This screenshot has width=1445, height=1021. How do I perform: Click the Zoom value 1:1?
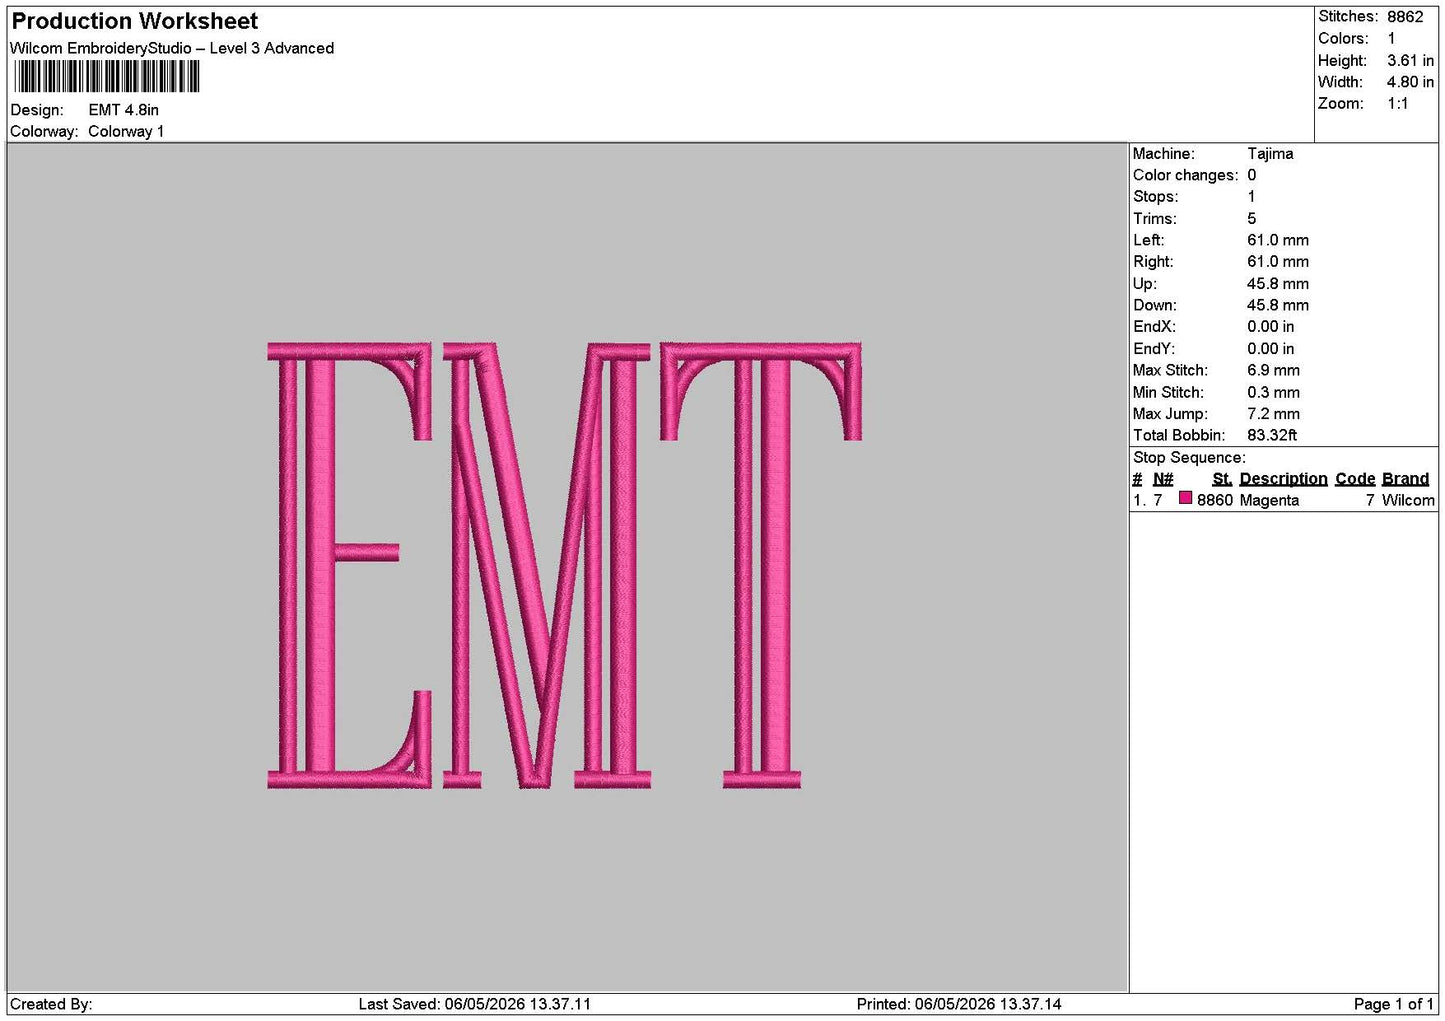tap(1397, 104)
